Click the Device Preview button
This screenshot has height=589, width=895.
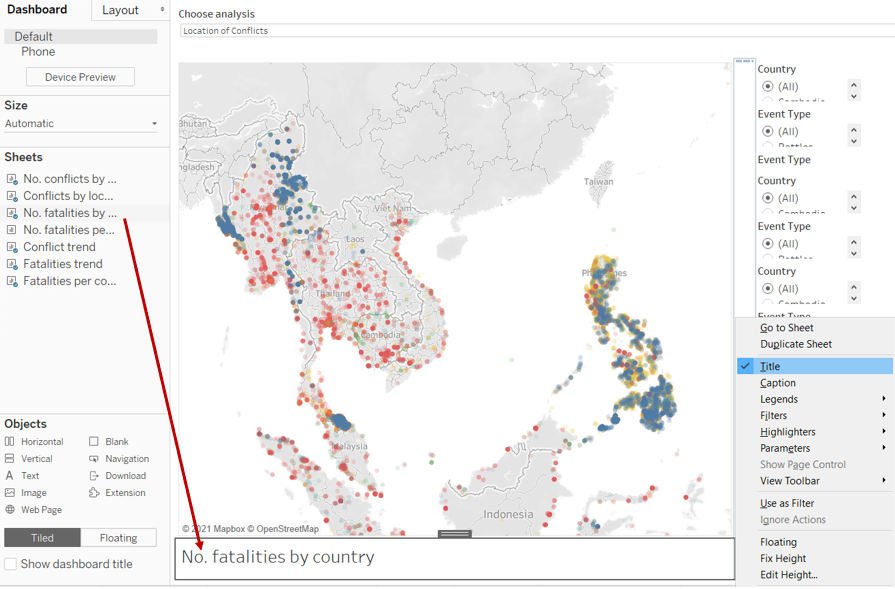(x=80, y=77)
